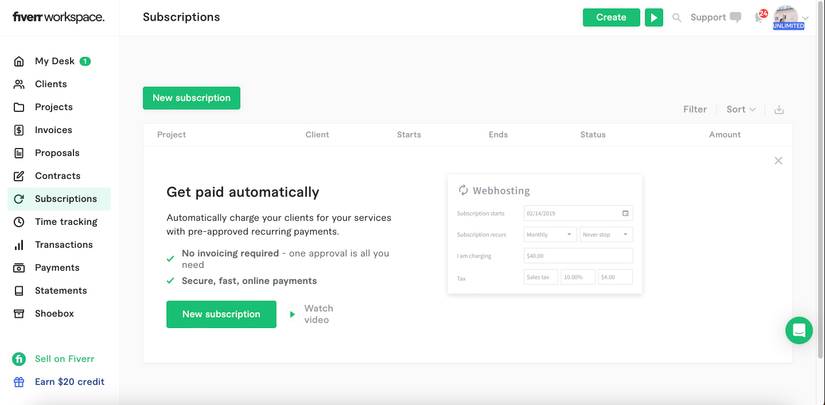Open the Never stop dropdown in preview
This screenshot has width=825, height=405.
[x=606, y=234]
